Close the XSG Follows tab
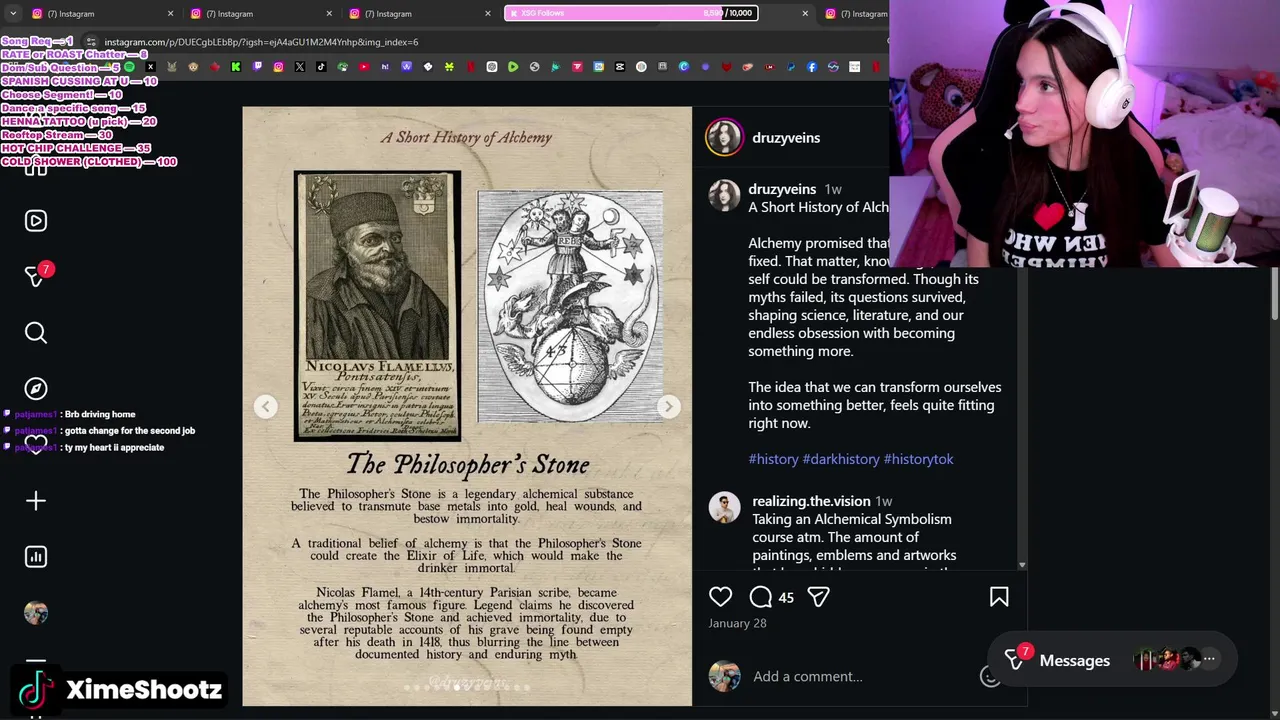This screenshot has height=720, width=1280. click(x=805, y=13)
